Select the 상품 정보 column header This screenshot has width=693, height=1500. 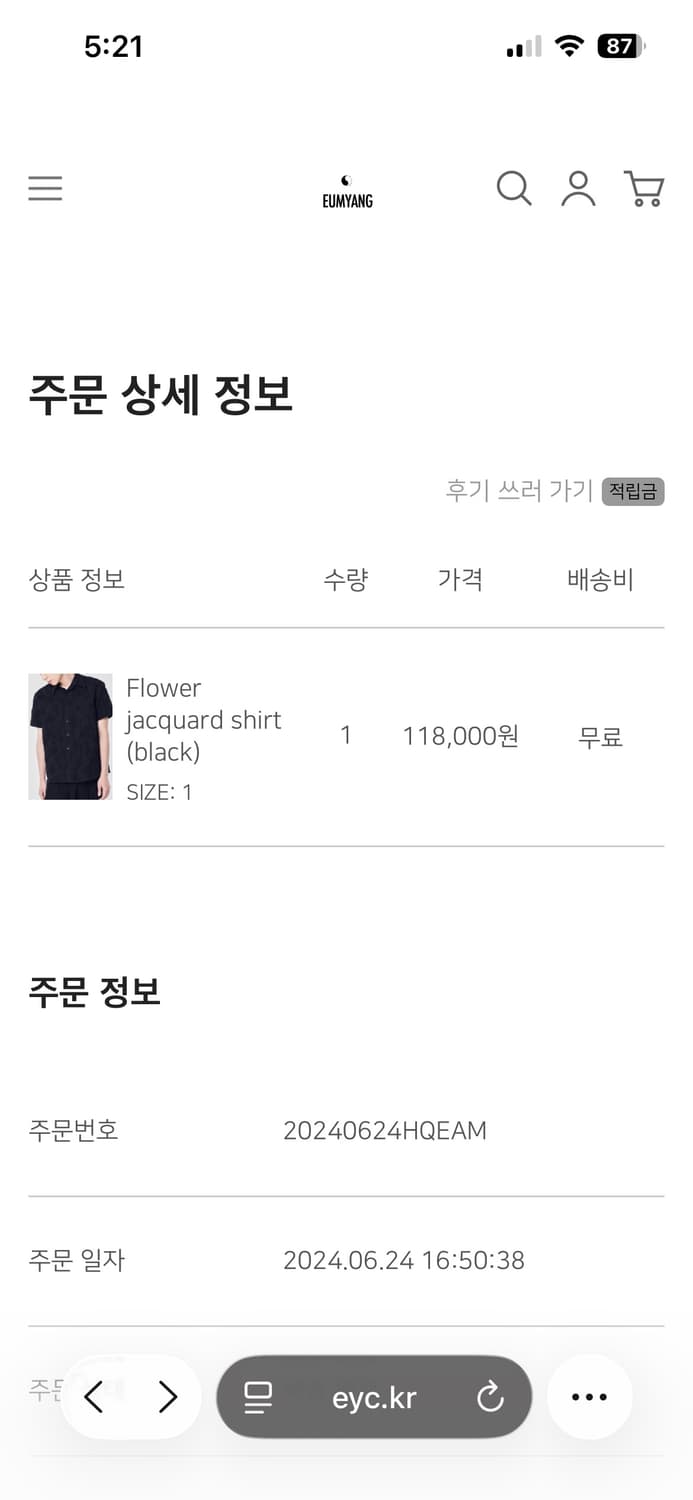[x=77, y=580]
